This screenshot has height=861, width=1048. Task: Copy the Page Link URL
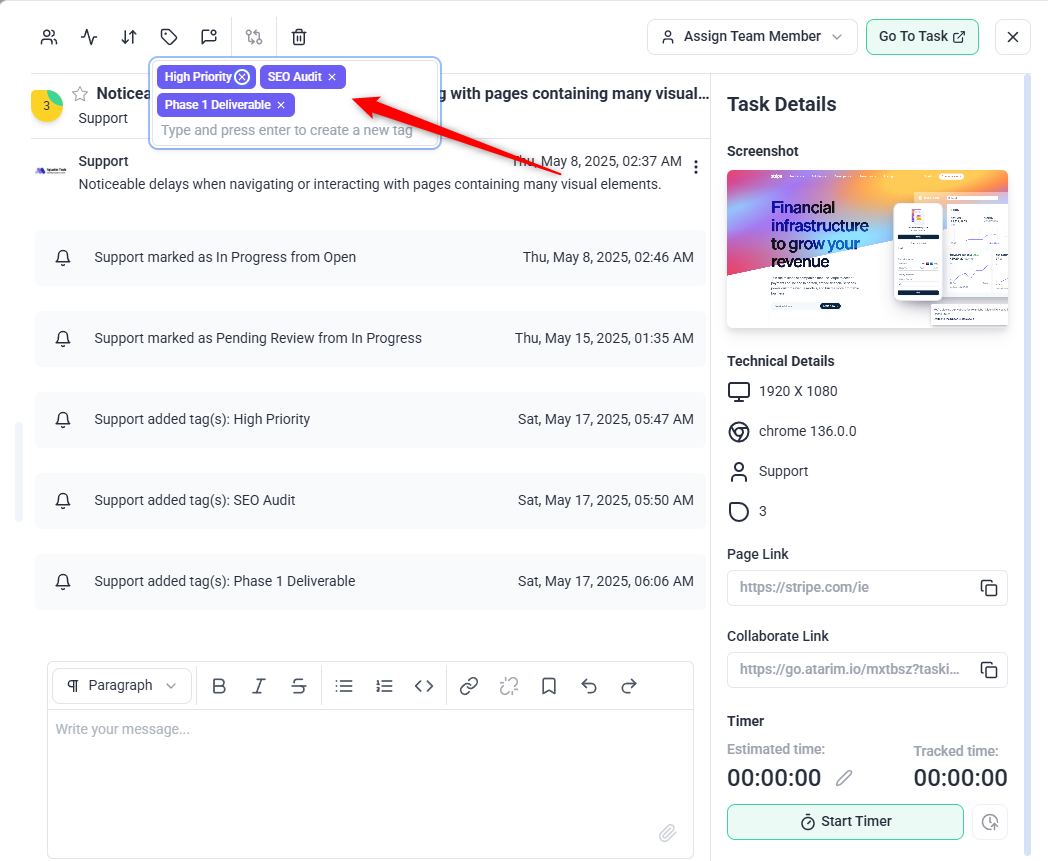pyautogui.click(x=988, y=588)
